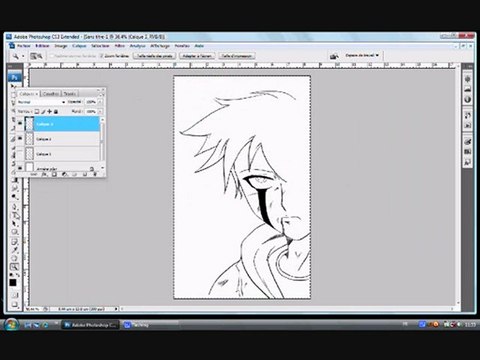This screenshot has height=360, width=480.
Task: Add a layer mask
Action: pos(54,174)
